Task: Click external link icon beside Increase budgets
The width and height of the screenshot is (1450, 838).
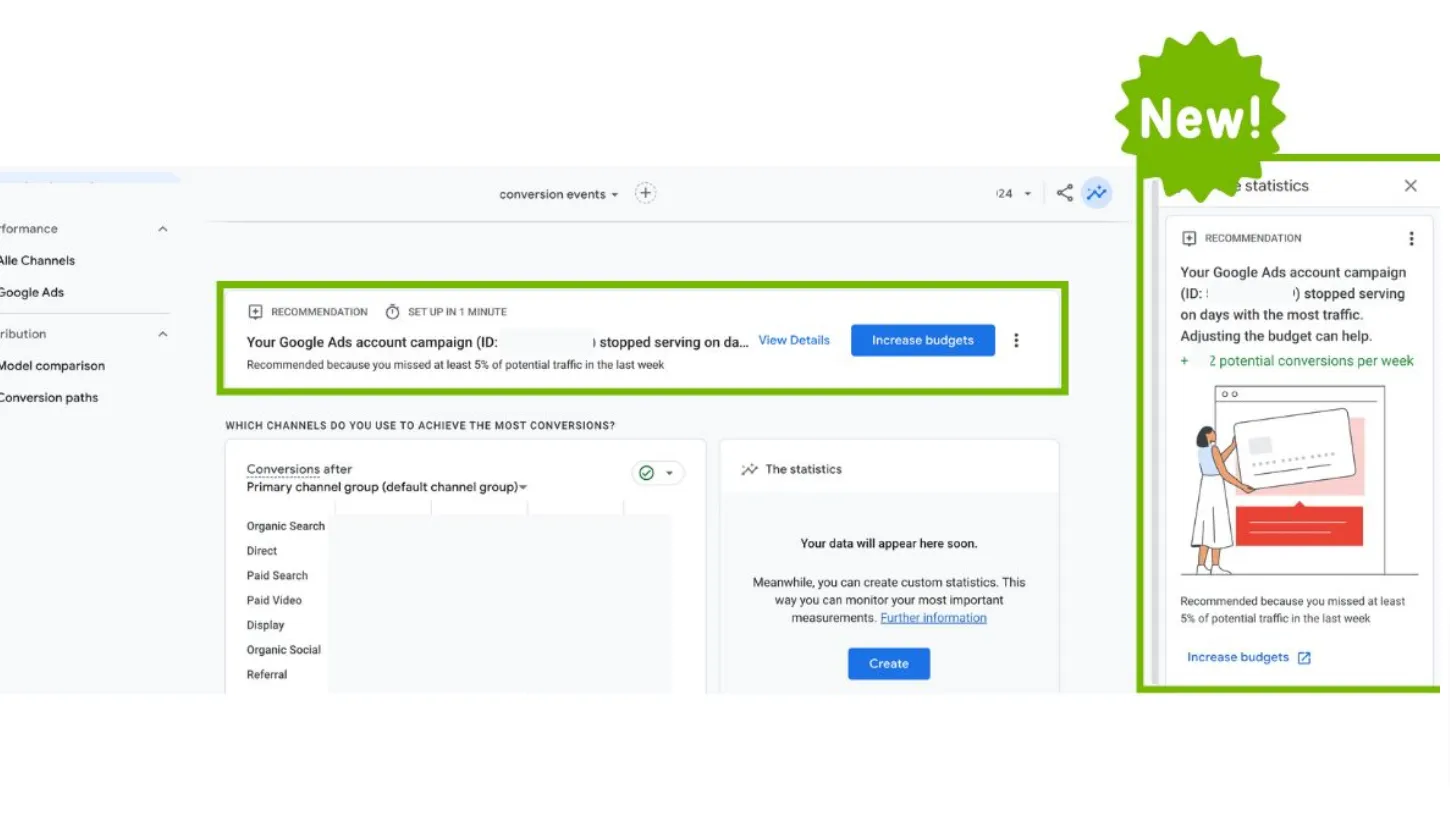Action: tap(1304, 658)
